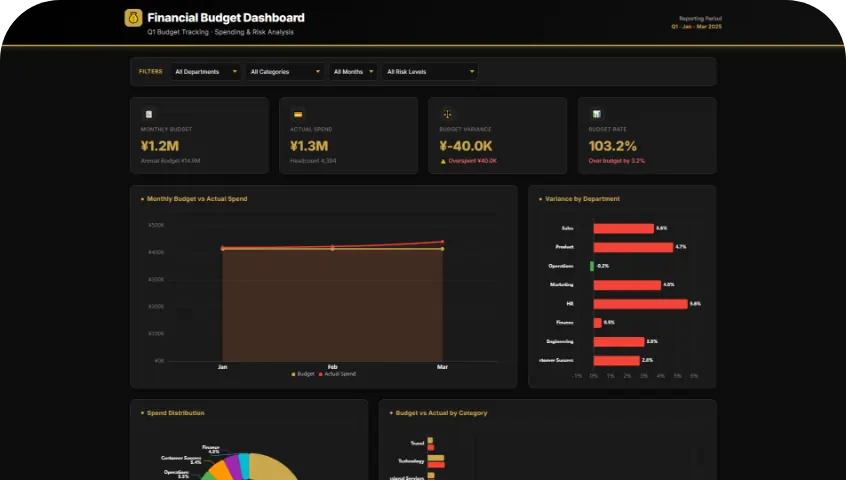Click the Product variance bar
This screenshot has height=480, width=846.
633,247
